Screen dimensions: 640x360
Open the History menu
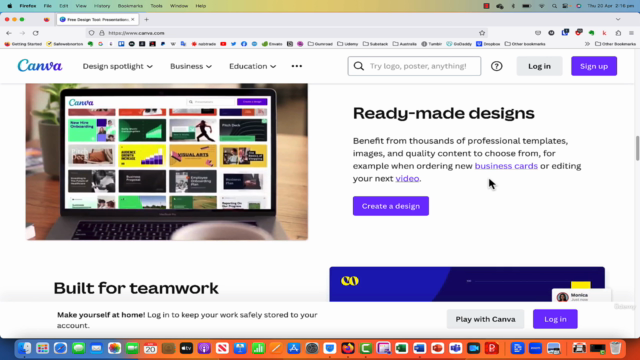[102, 6]
